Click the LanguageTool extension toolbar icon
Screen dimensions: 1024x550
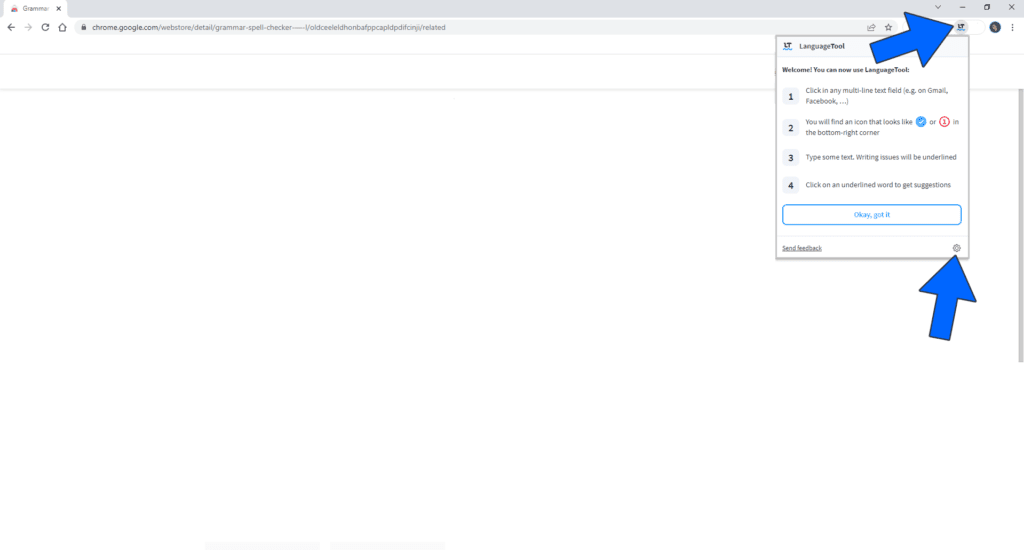pos(961,27)
